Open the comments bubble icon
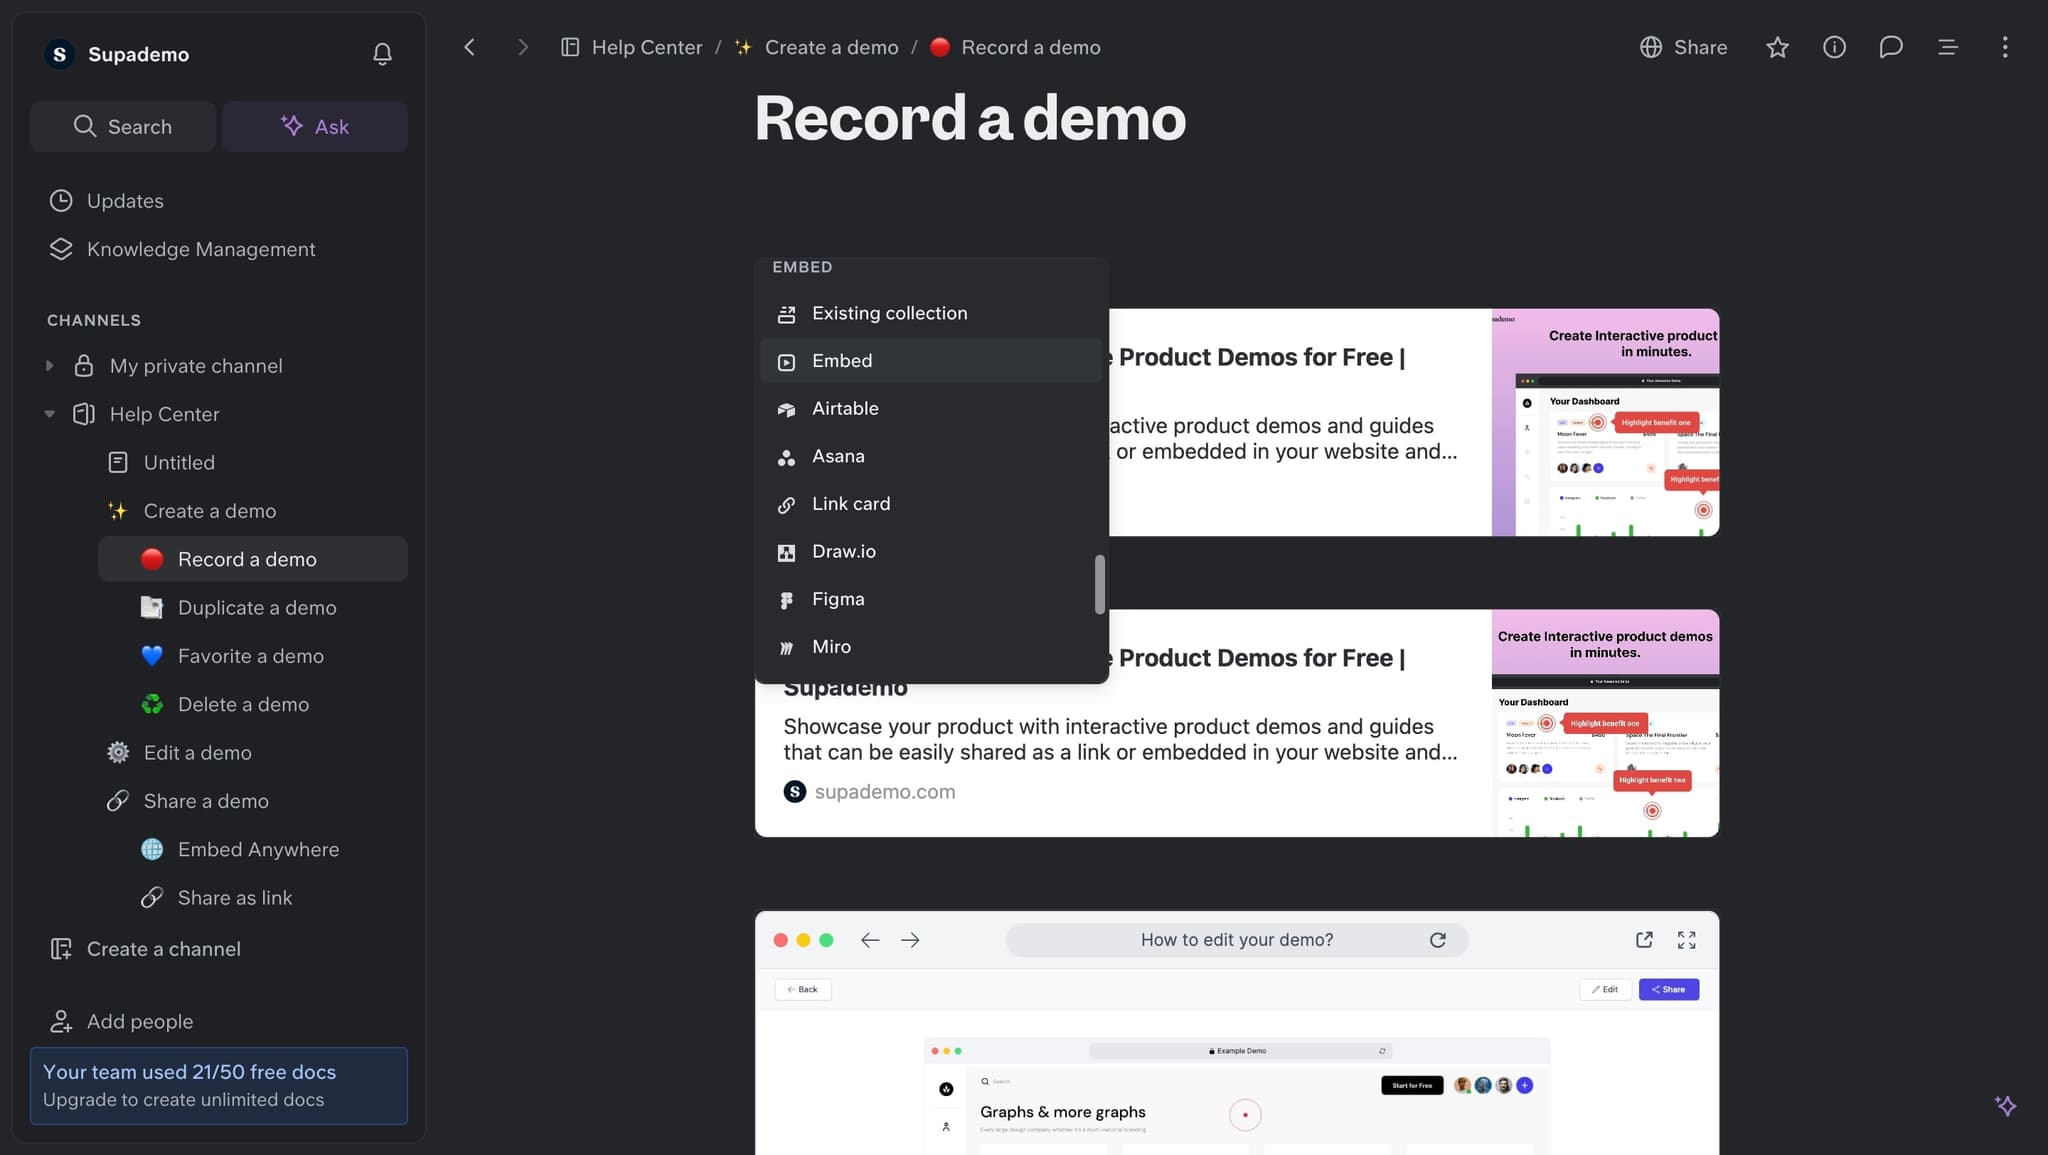Image resolution: width=2048 pixels, height=1155 pixels. pyautogui.click(x=1892, y=47)
